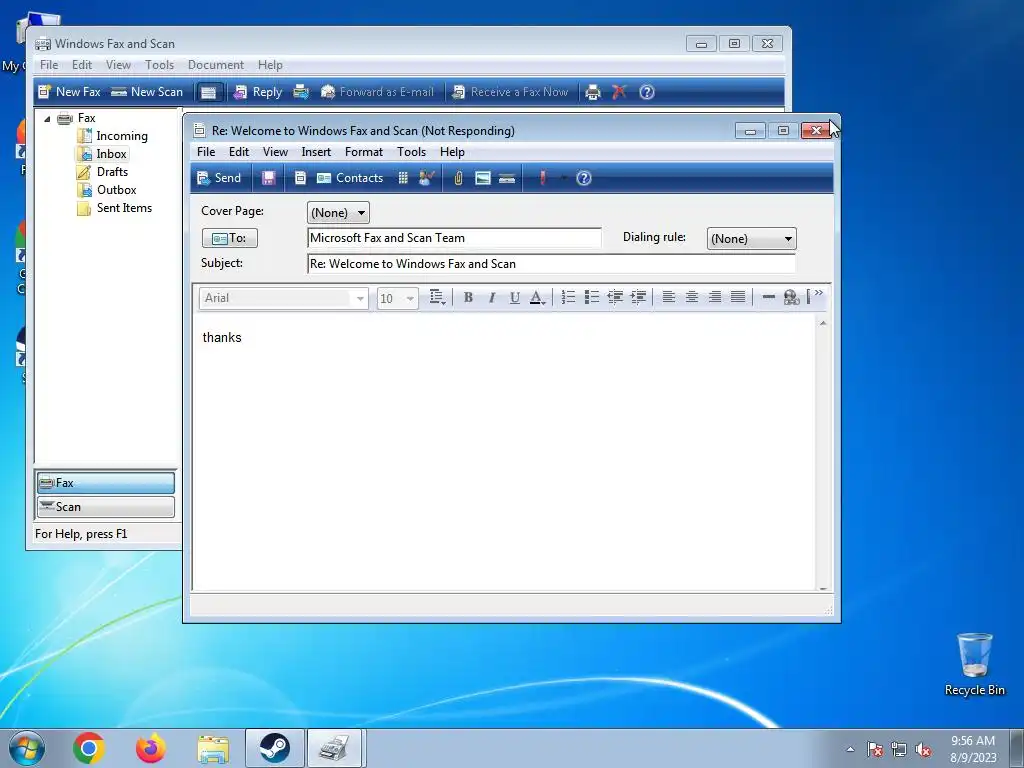
Task: Open the paragraph style dropdown
Action: [437, 298]
